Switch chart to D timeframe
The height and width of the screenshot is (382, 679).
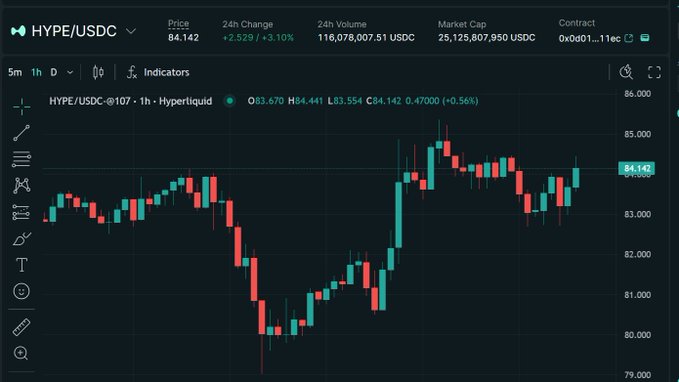[x=54, y=72]
